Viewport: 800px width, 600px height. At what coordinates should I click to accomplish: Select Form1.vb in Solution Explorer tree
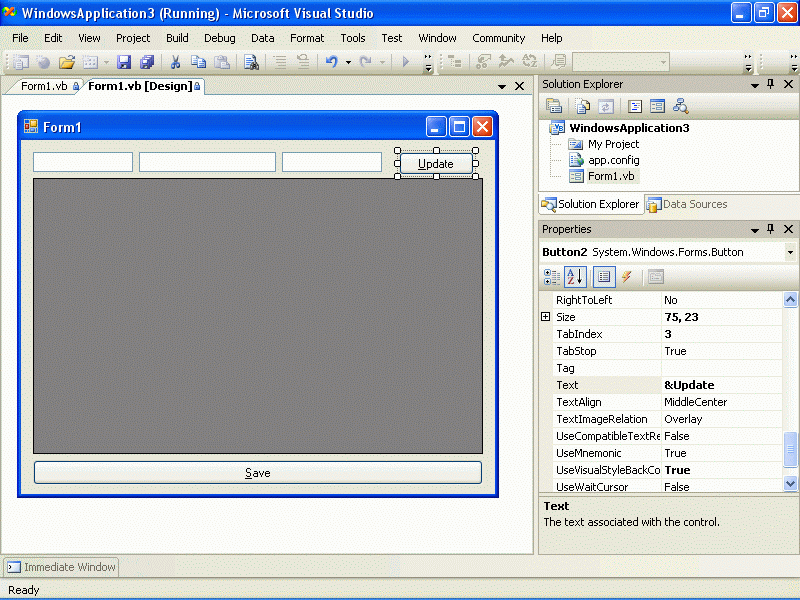(x=611, y=176)
